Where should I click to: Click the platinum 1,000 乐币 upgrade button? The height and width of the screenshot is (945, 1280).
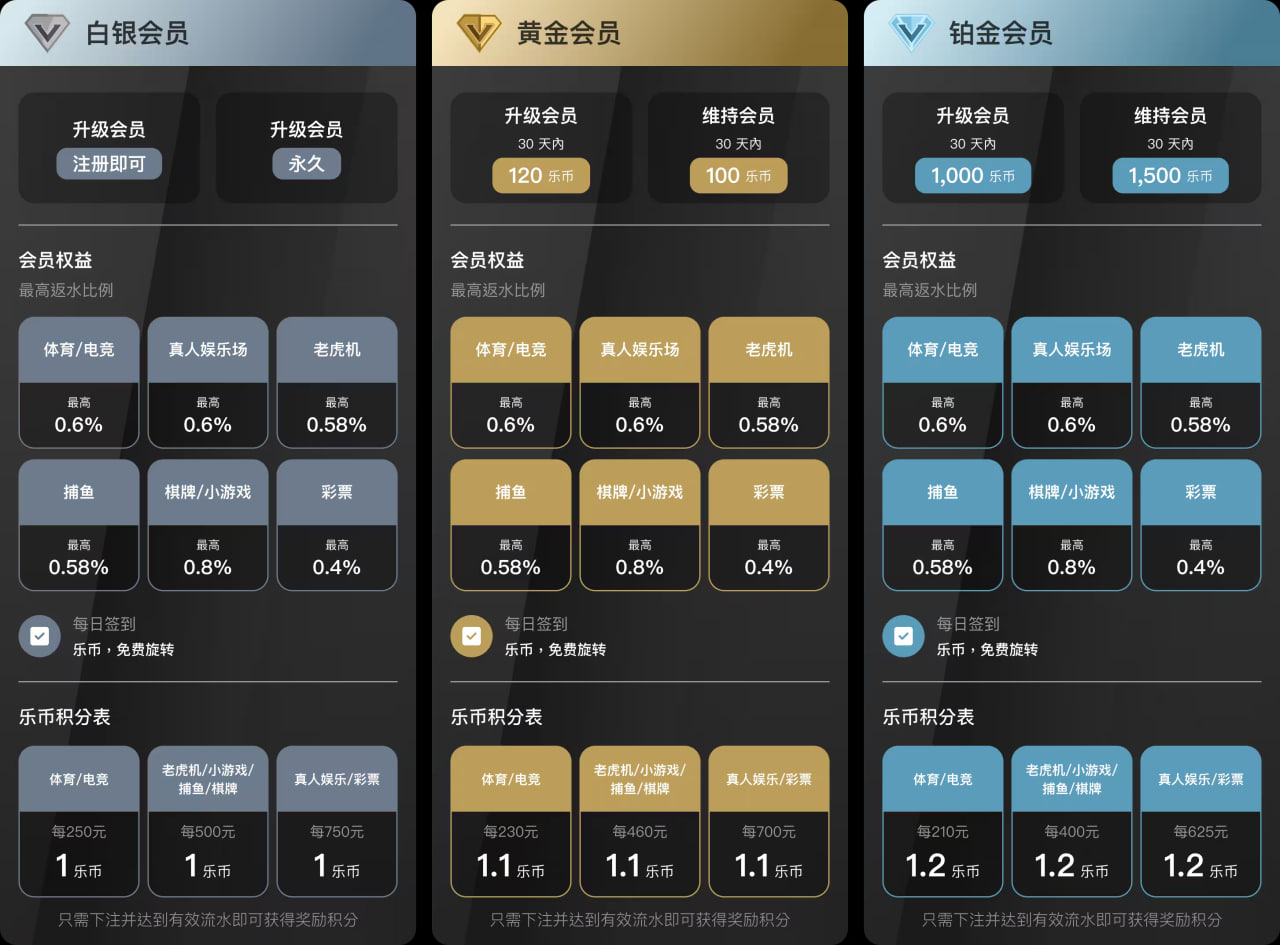coord(972,176)
